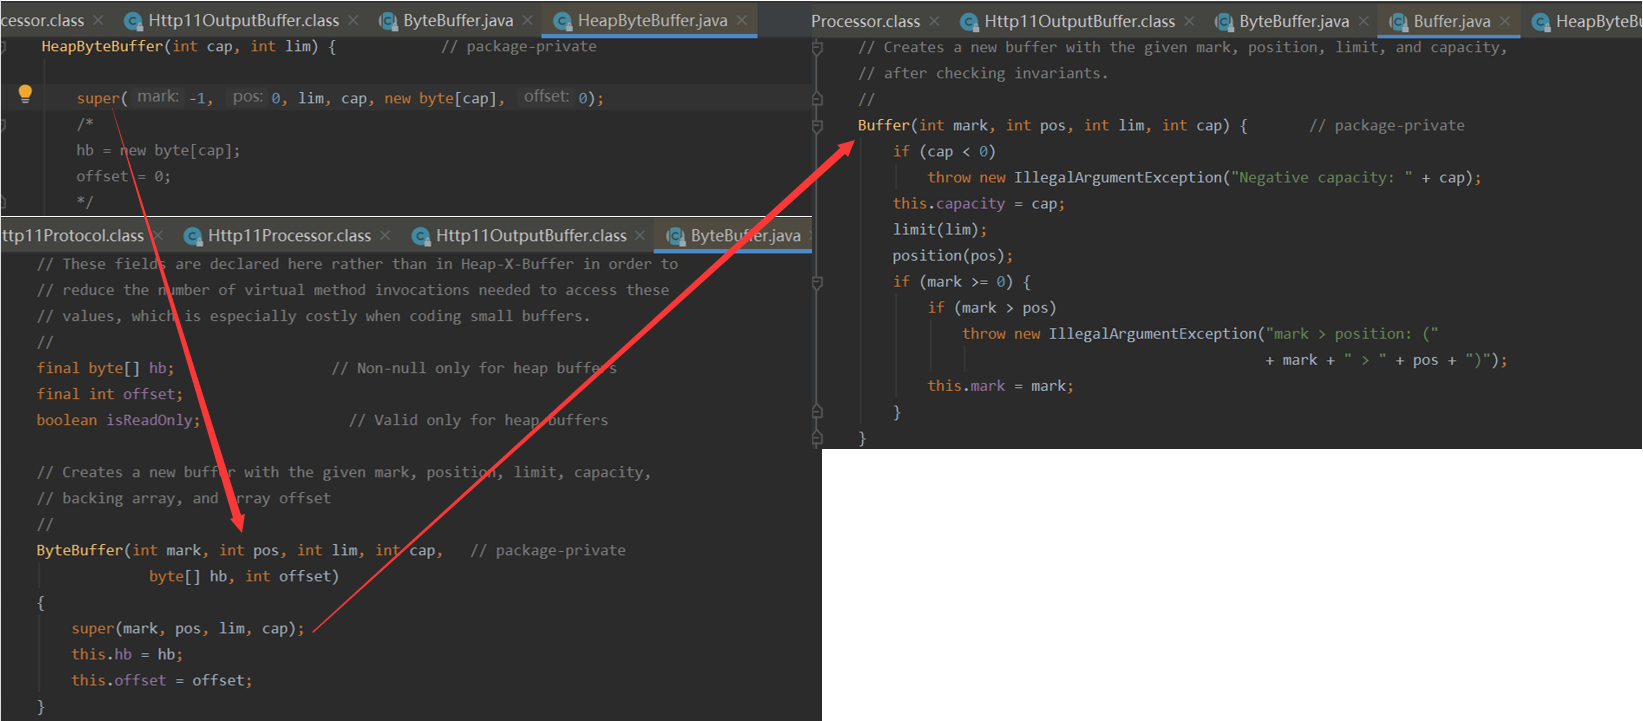
Task: Click the class icon on Http11Processor.class tab
Action: pyautogui.click(x=193, y=236)
